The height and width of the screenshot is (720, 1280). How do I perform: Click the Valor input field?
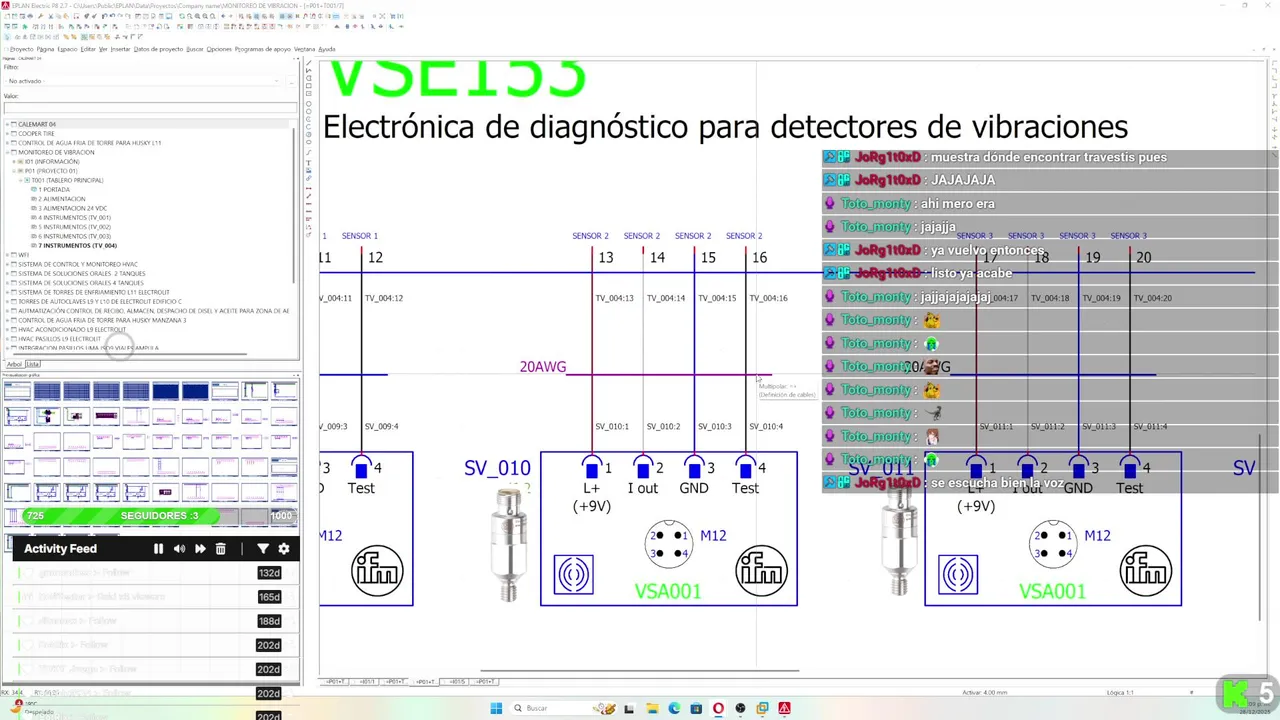pyautogui.click(x=150, y=108)
